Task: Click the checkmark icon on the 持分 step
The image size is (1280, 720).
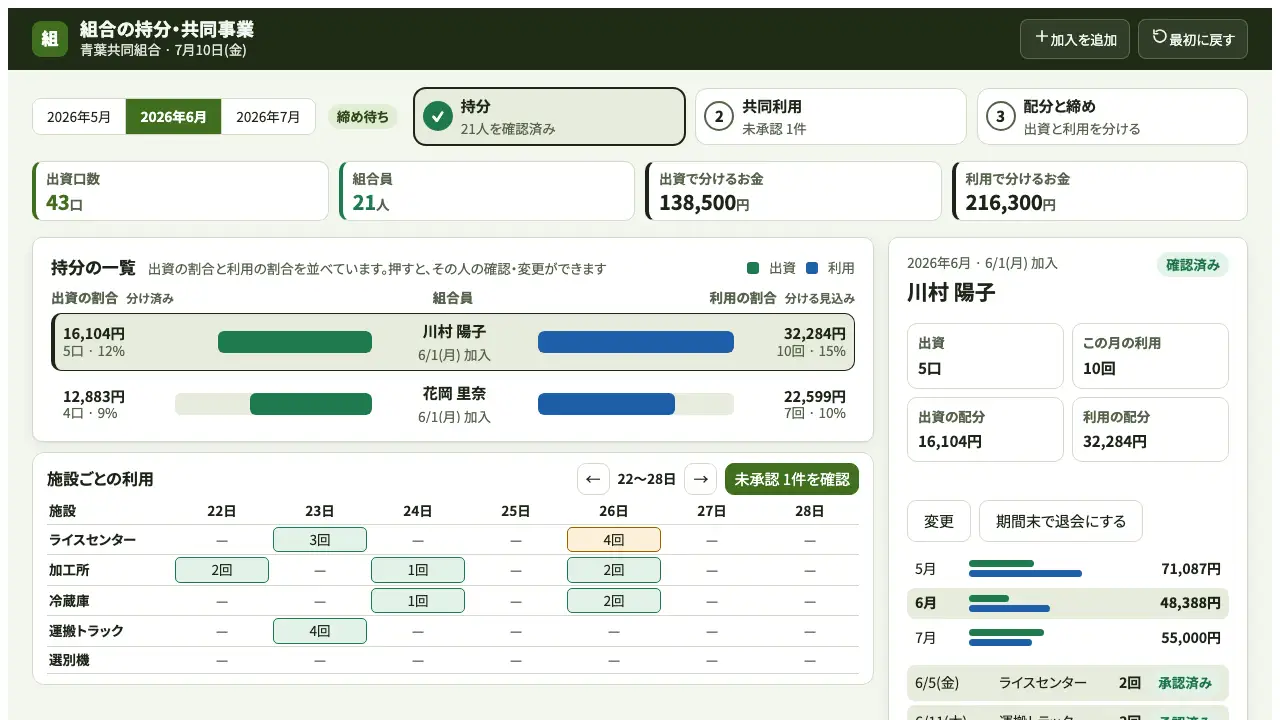Action: click(438, 116)
